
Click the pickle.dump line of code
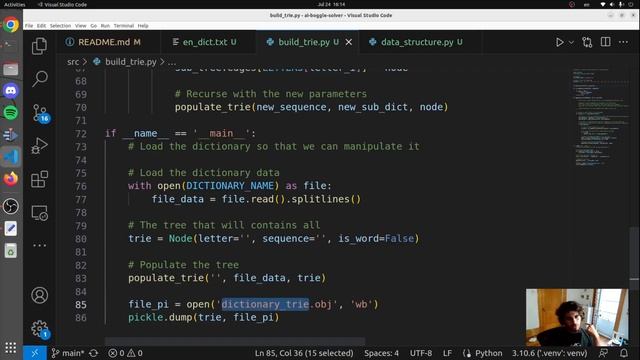[x=204, y=317]
